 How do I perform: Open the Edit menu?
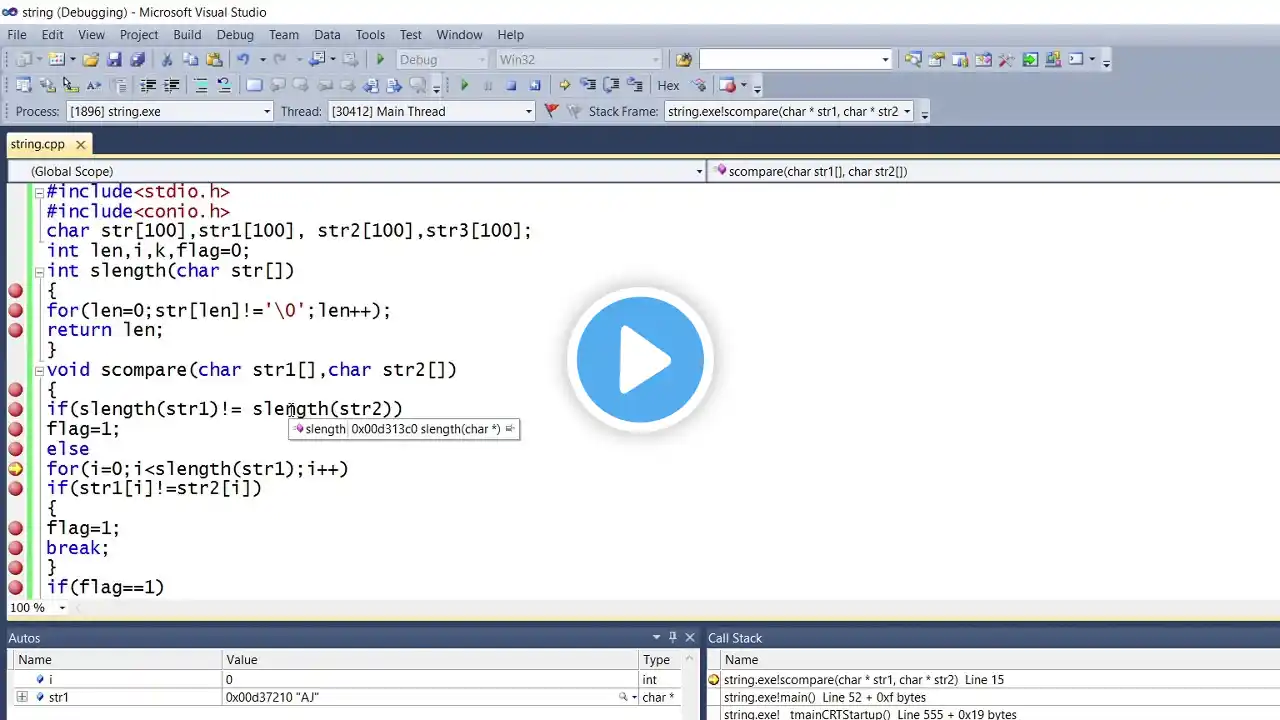coord(52,34)
